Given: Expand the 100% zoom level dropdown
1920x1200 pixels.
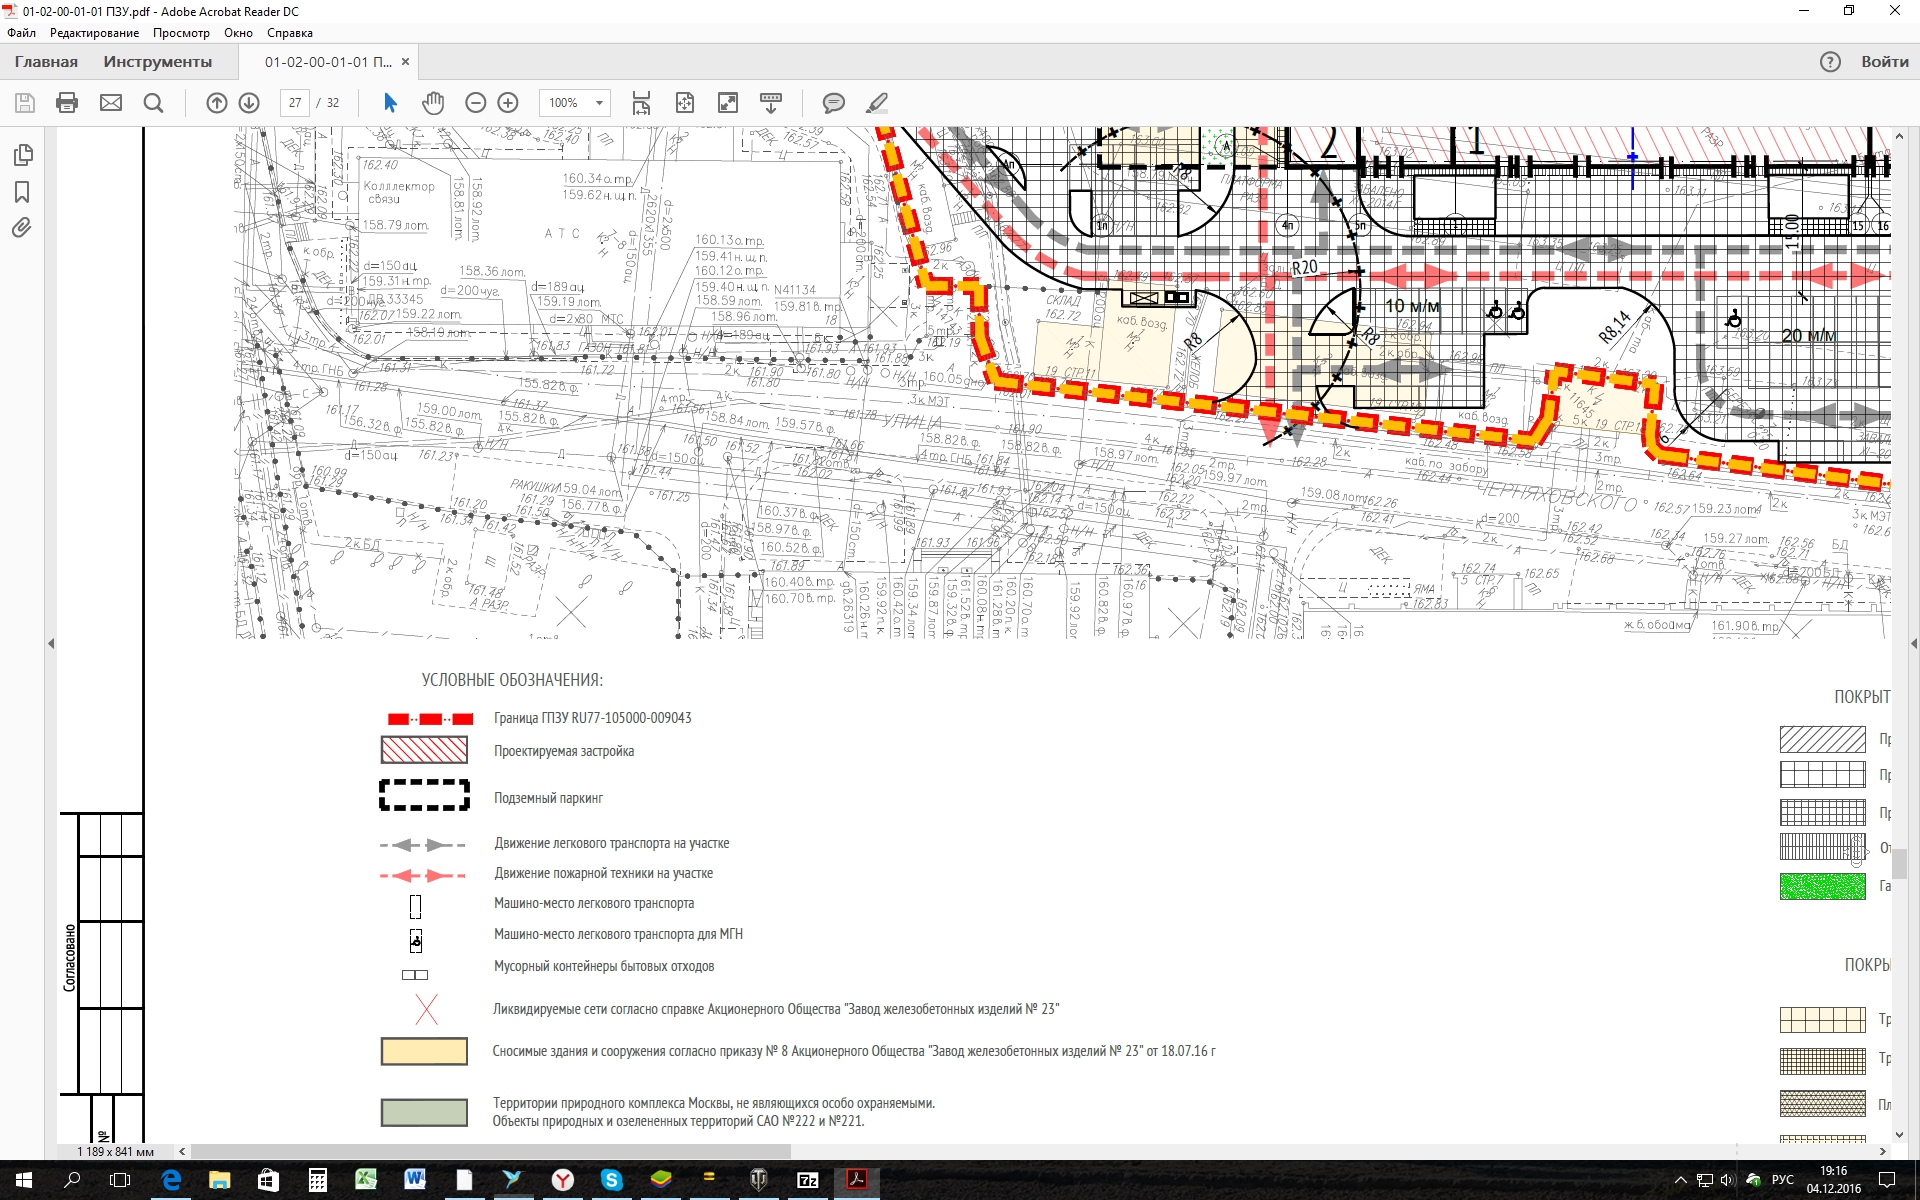Looking at the screenshot, I should pos(599,103).
